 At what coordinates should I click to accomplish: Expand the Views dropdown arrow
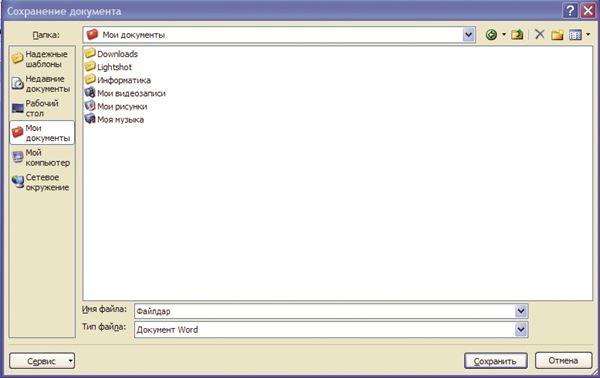coord(588,35)
